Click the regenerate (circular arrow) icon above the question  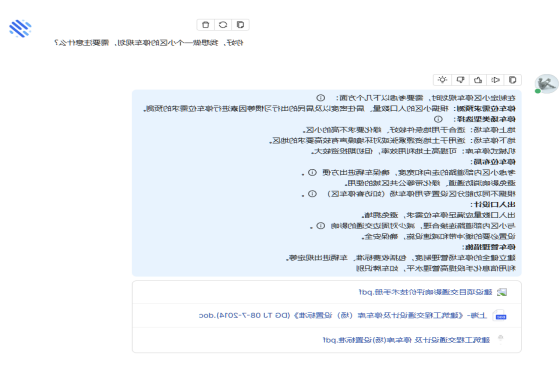(223, 25)
